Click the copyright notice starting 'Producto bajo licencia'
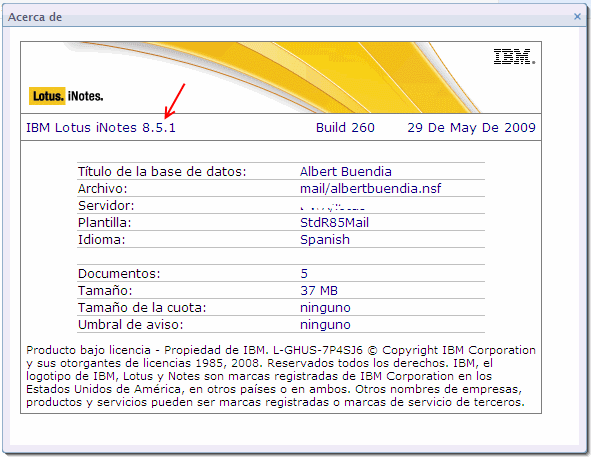This screenshot has width=591, height=457. pyautogui.click(x=281, y=376)
